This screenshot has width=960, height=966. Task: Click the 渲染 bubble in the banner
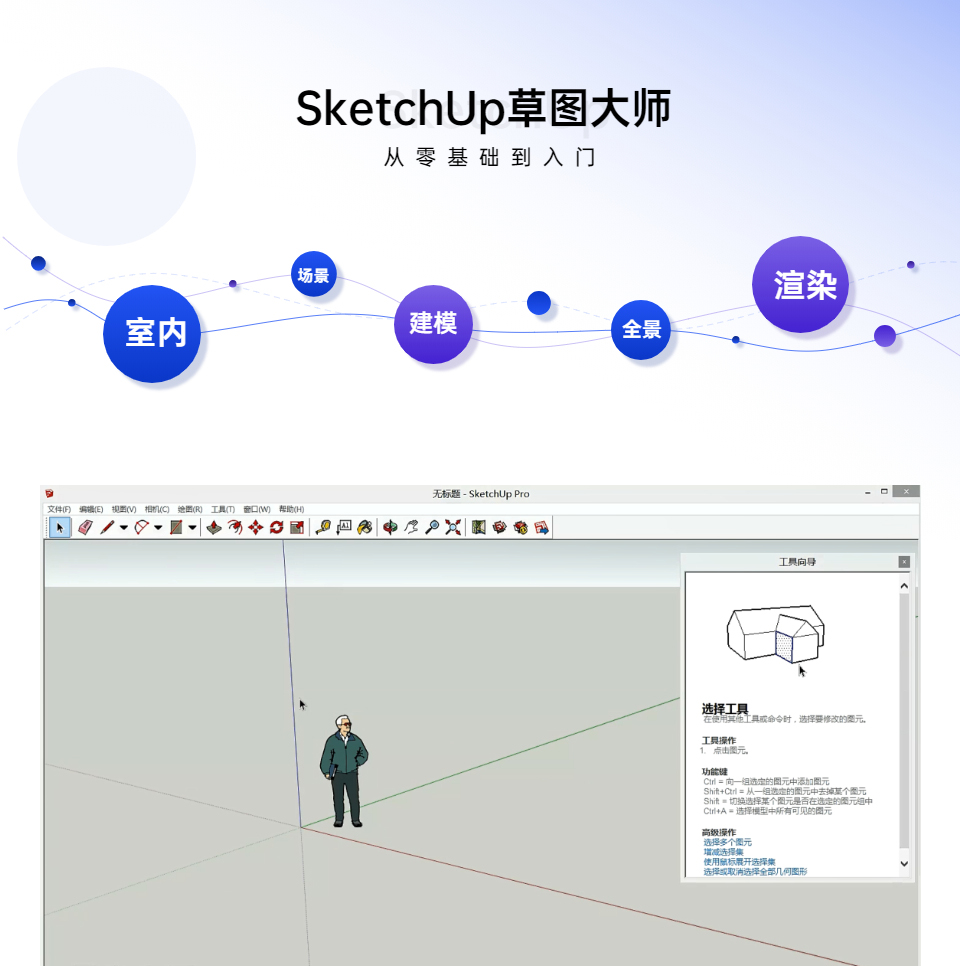800,285
